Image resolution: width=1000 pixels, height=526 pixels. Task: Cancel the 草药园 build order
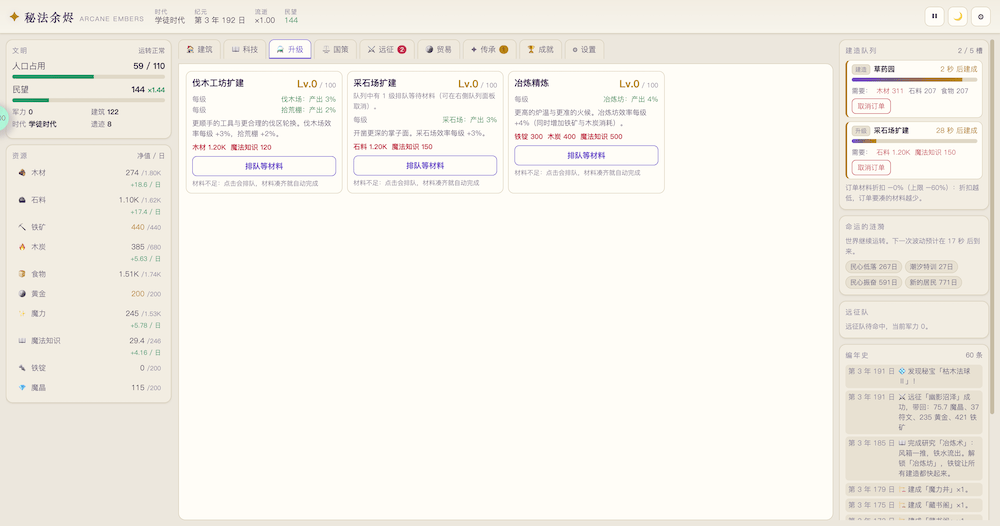coord(871,106)
